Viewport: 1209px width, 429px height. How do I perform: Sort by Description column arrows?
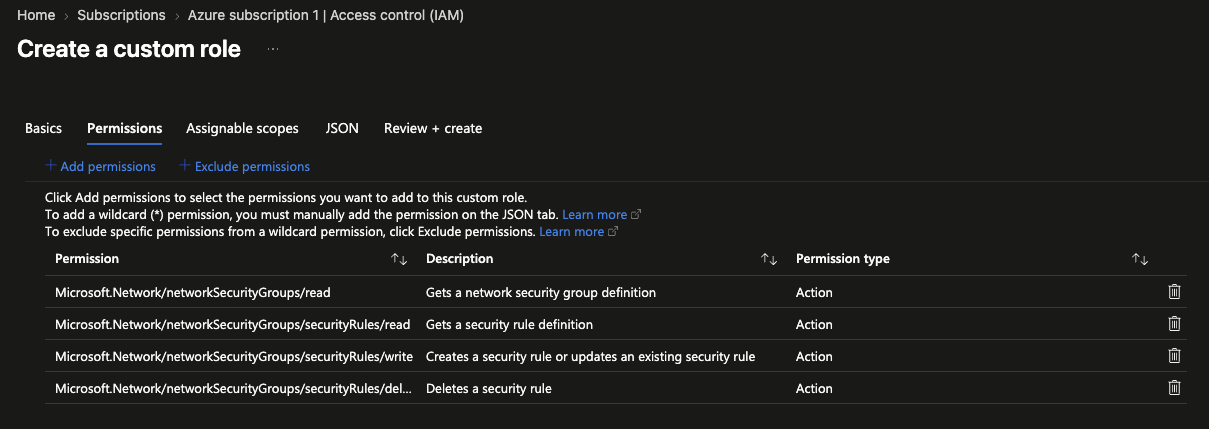769,259
